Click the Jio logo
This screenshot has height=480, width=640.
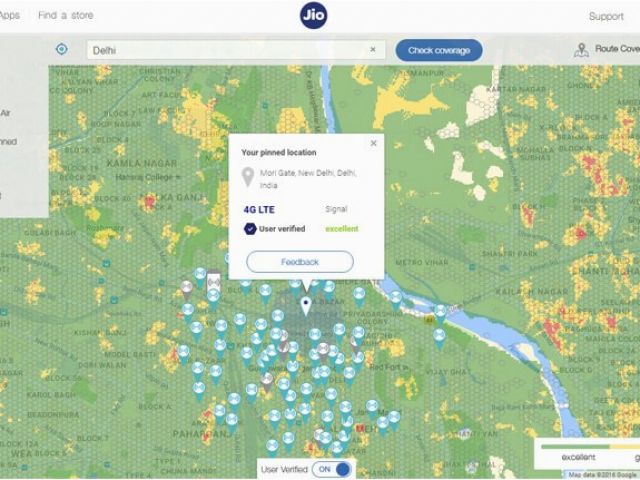pos(313,16)
